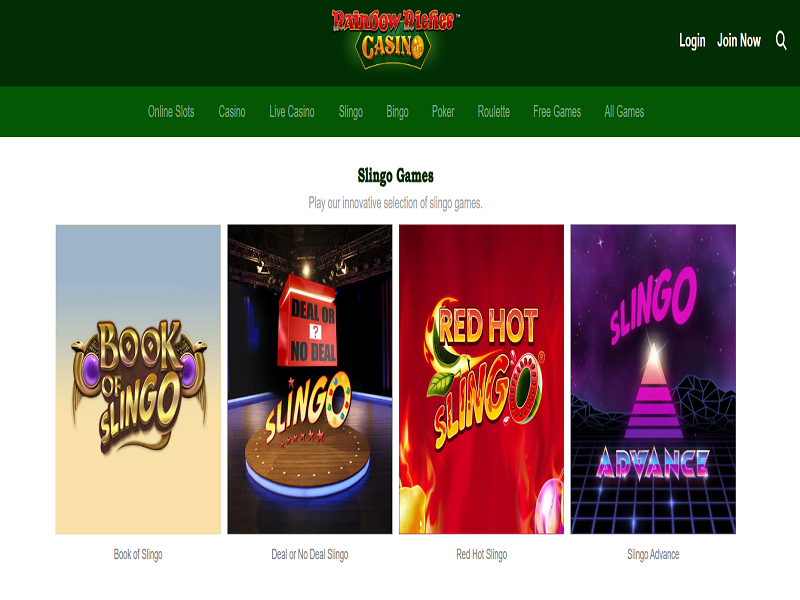Click the Rainbow Riches Casino logo

395,39
